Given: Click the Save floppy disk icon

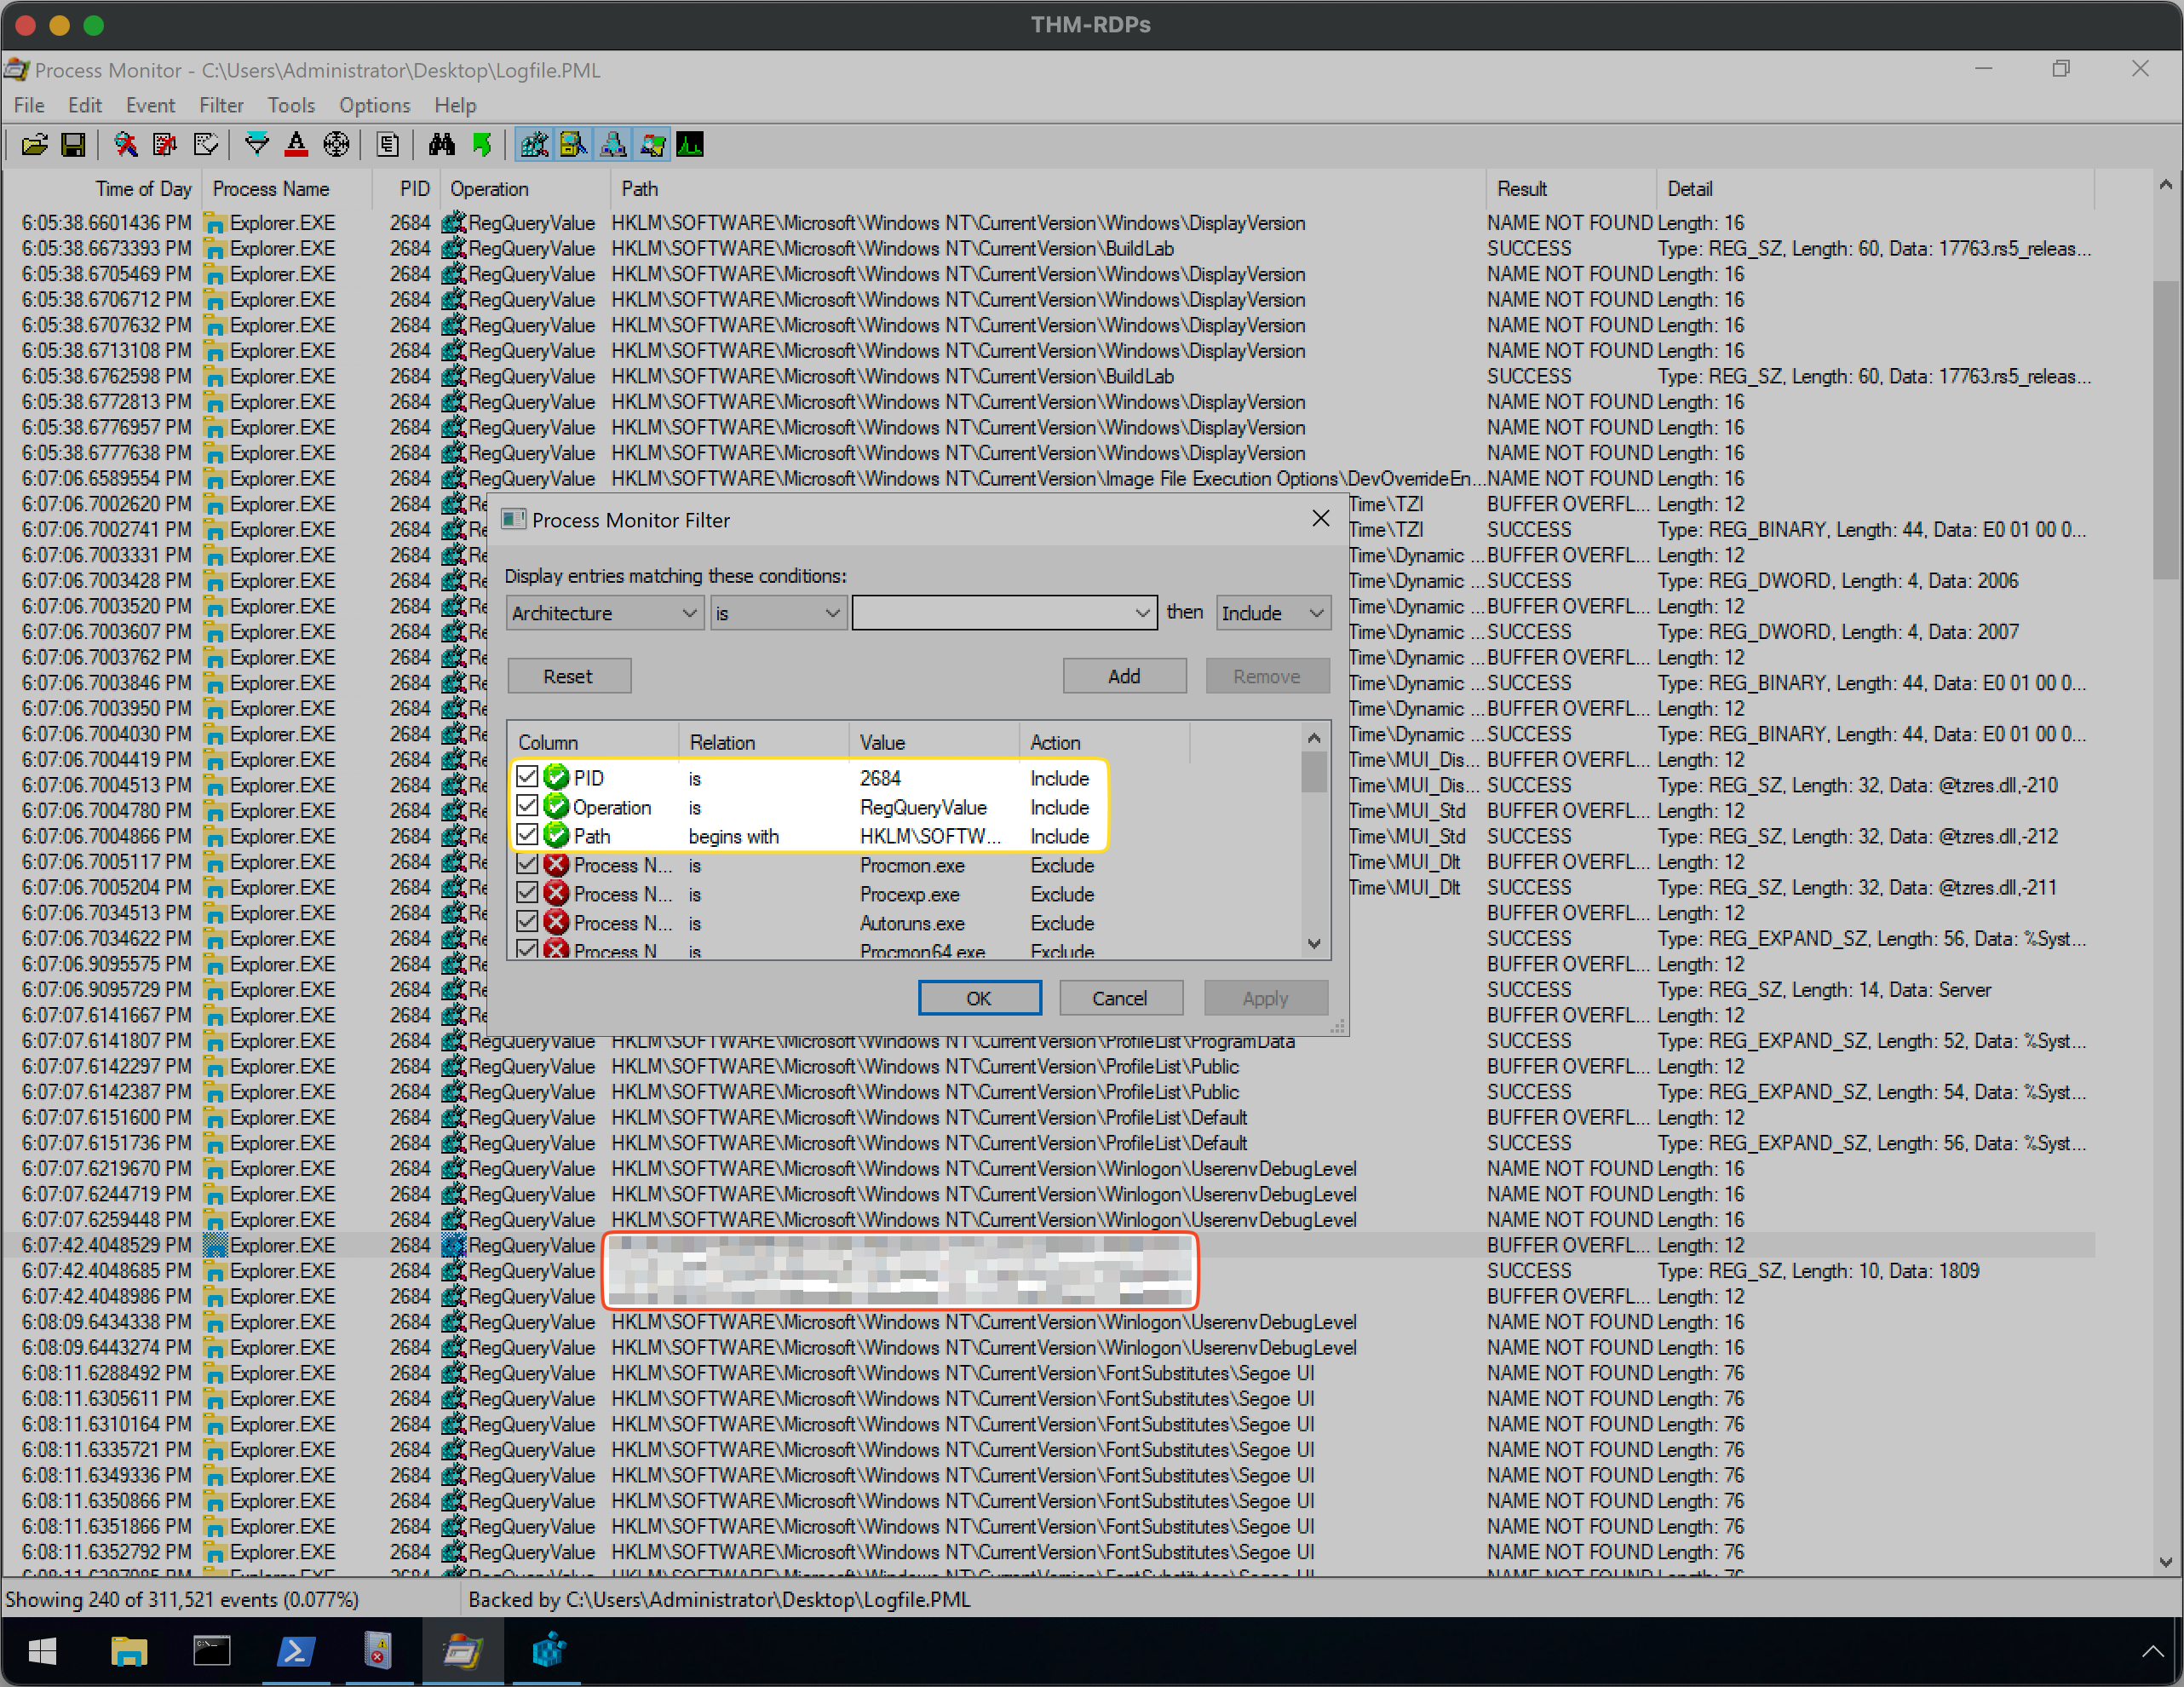Looking at the screenshot, I should point(73,145).
